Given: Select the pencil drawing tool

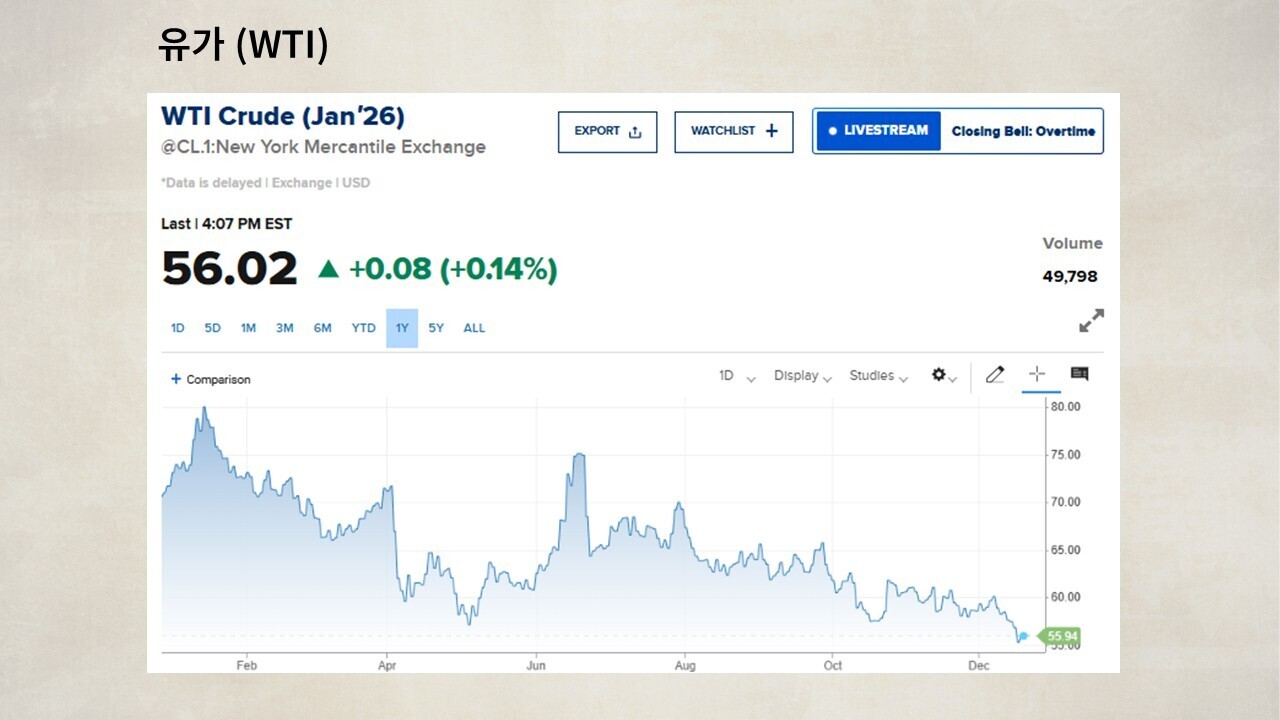Looking at the screenshot, I should 994,375.
